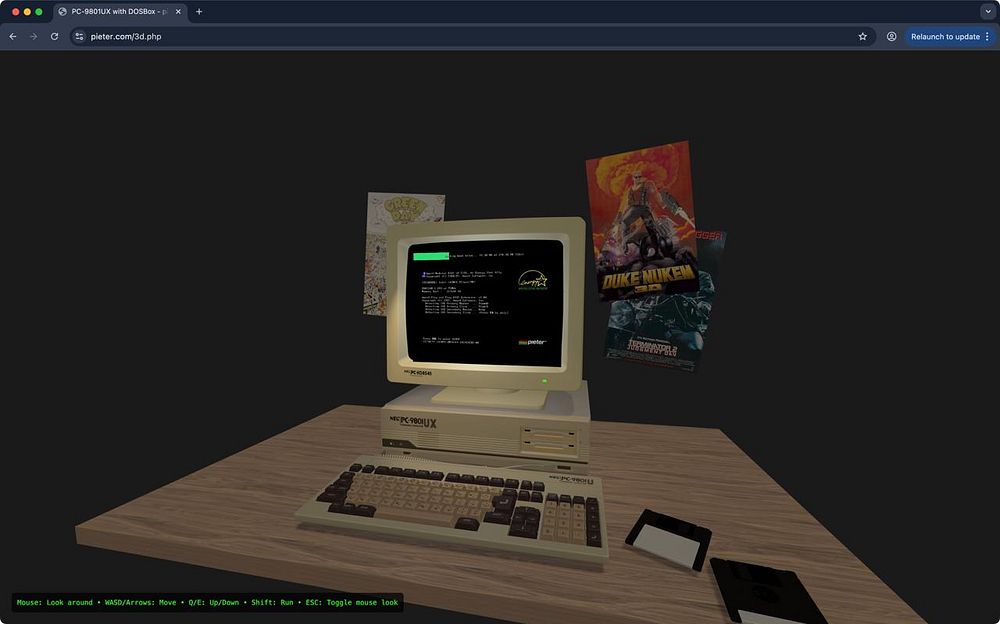The image size is (1000, 624).
Task: Go back using the browser back arrow
Action: pos(13,36)
